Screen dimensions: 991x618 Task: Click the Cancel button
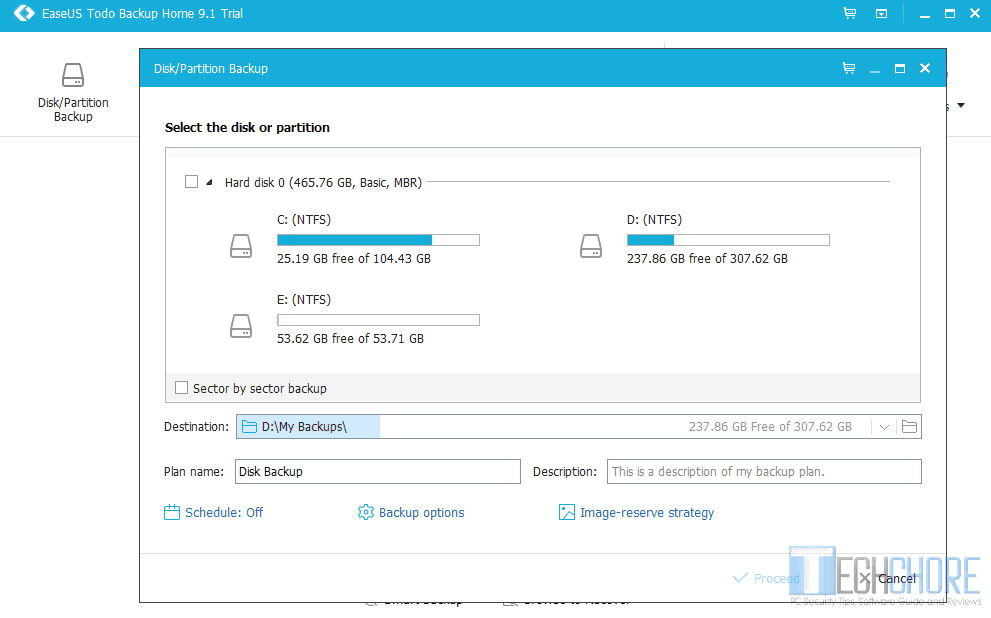887,578
